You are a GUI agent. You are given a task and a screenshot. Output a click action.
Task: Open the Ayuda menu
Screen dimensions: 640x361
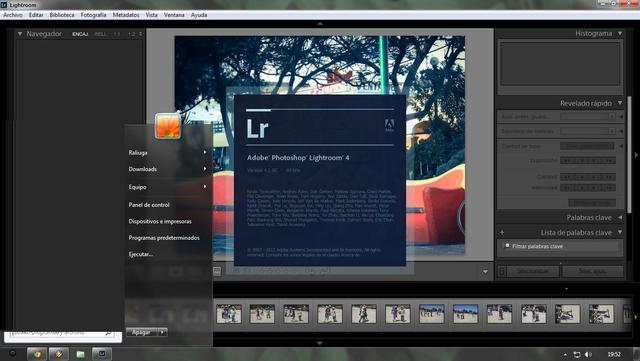point(199,15)
